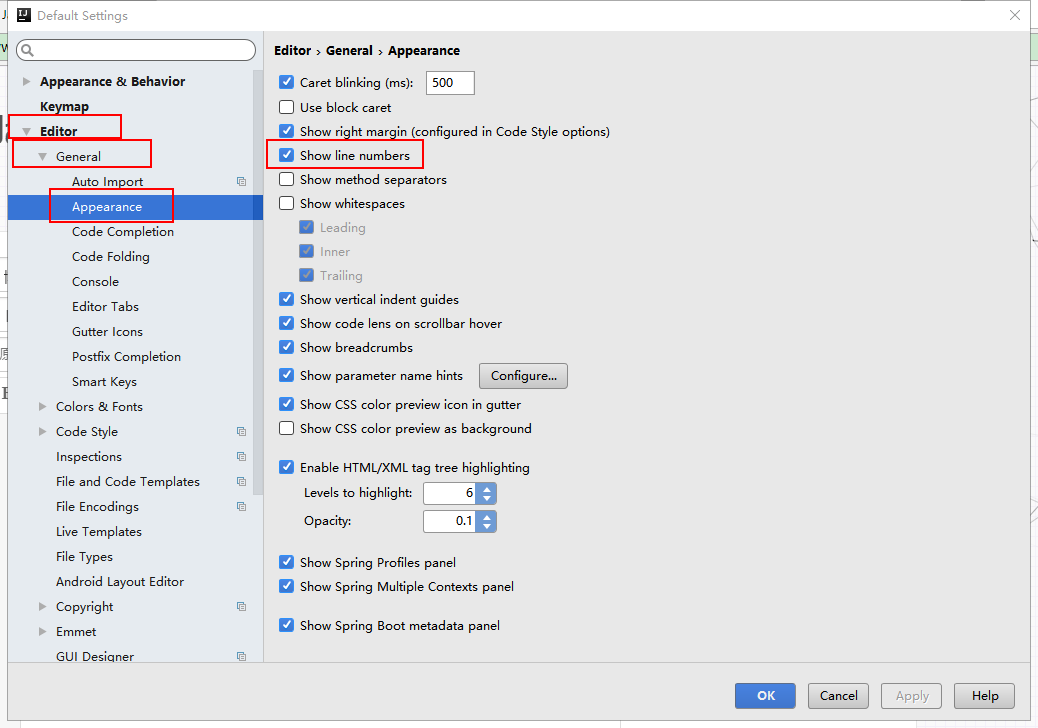The image size is (1038, 728).
Task: Click the project-level icon beside Auto Import
Action: click(x=242, y=181)
